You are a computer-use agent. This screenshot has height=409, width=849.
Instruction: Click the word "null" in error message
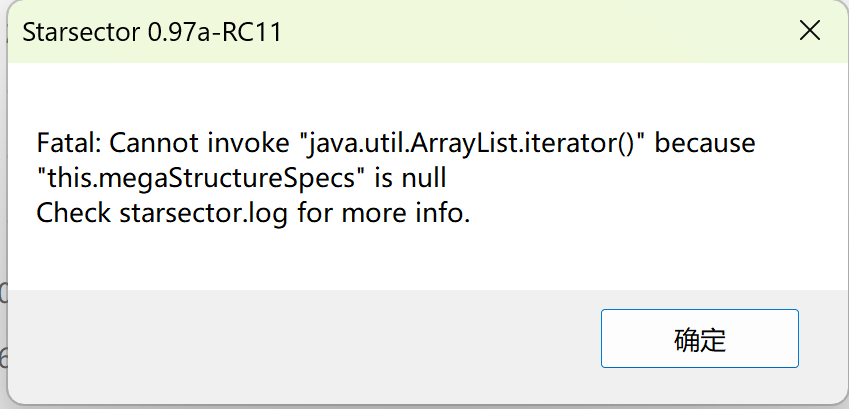click(421, 179)
